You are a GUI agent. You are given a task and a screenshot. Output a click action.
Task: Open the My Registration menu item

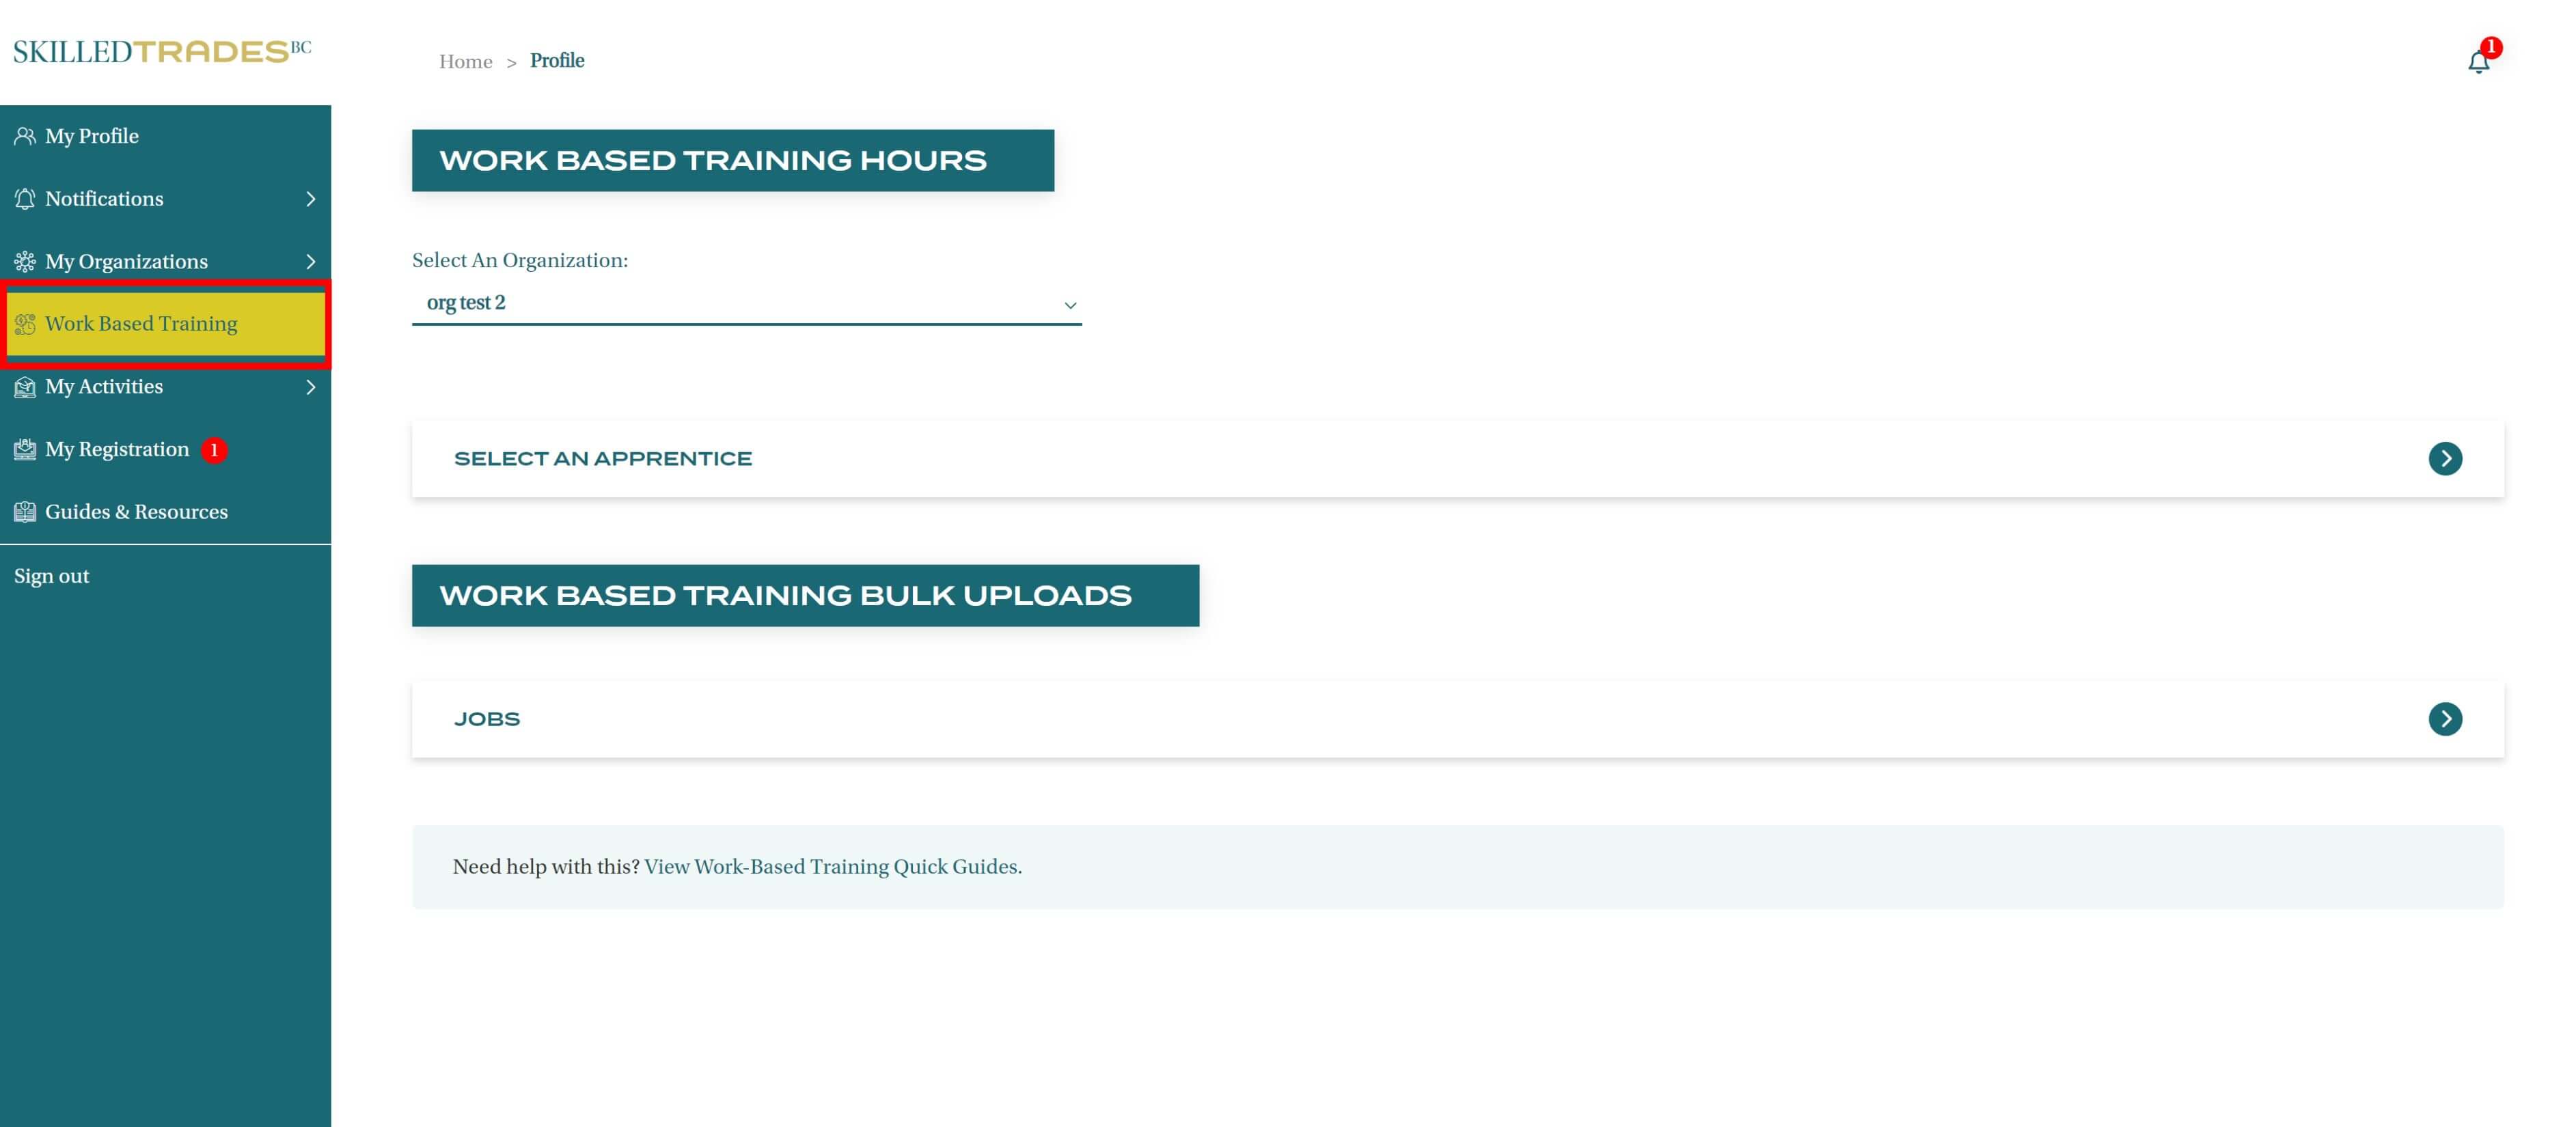pyautogui.click(x=117, y=450)
